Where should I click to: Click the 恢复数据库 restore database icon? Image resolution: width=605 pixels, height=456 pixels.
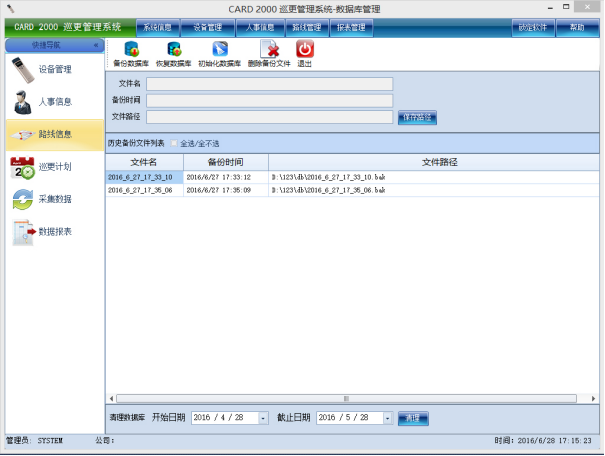[174, 49]
